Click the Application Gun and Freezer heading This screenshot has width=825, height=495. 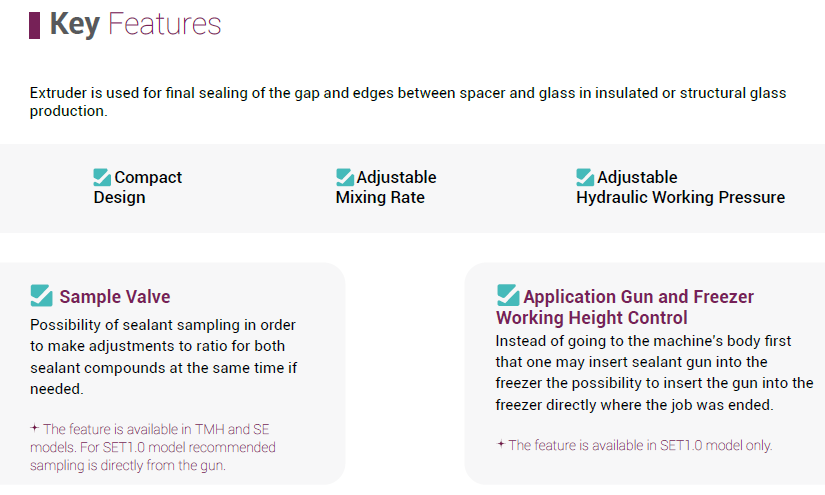[625, 307]
